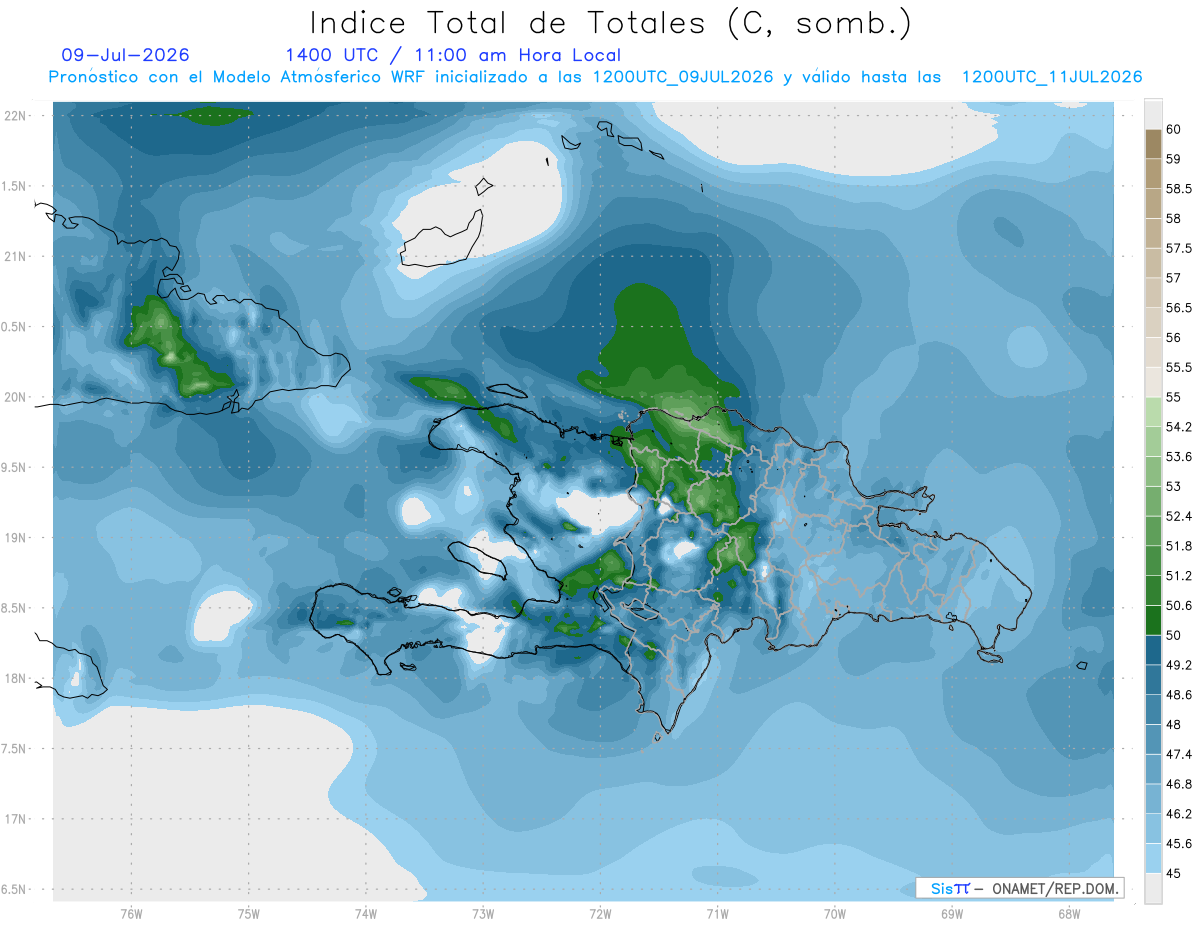1200x927 pixels.
Task: Click longitude label "69W"
Action: point(952,913)
